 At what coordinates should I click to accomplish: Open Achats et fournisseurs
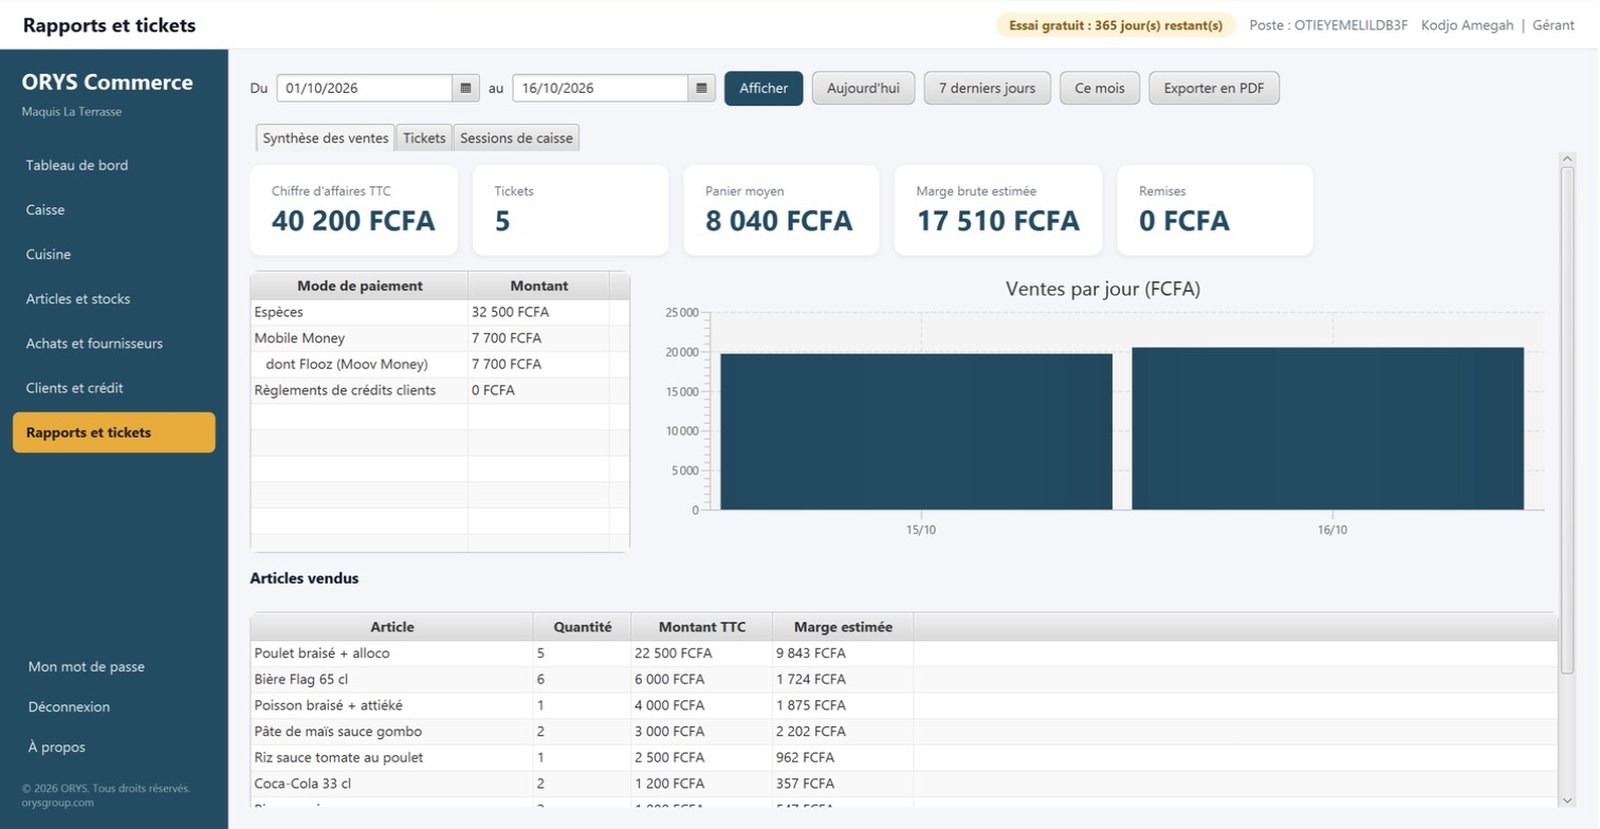pos(114,343)
